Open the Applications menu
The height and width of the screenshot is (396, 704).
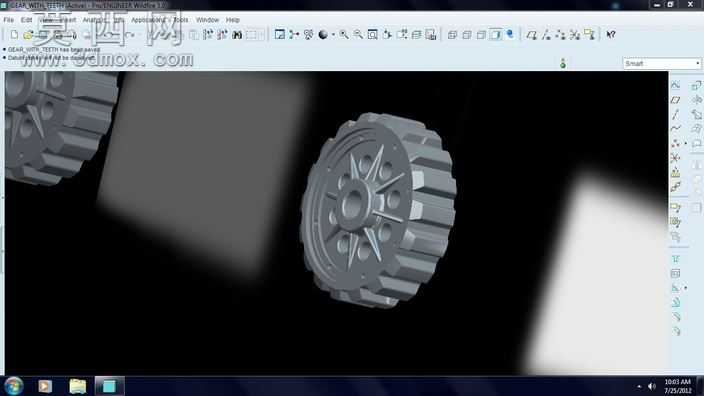[x=148, y=20]
